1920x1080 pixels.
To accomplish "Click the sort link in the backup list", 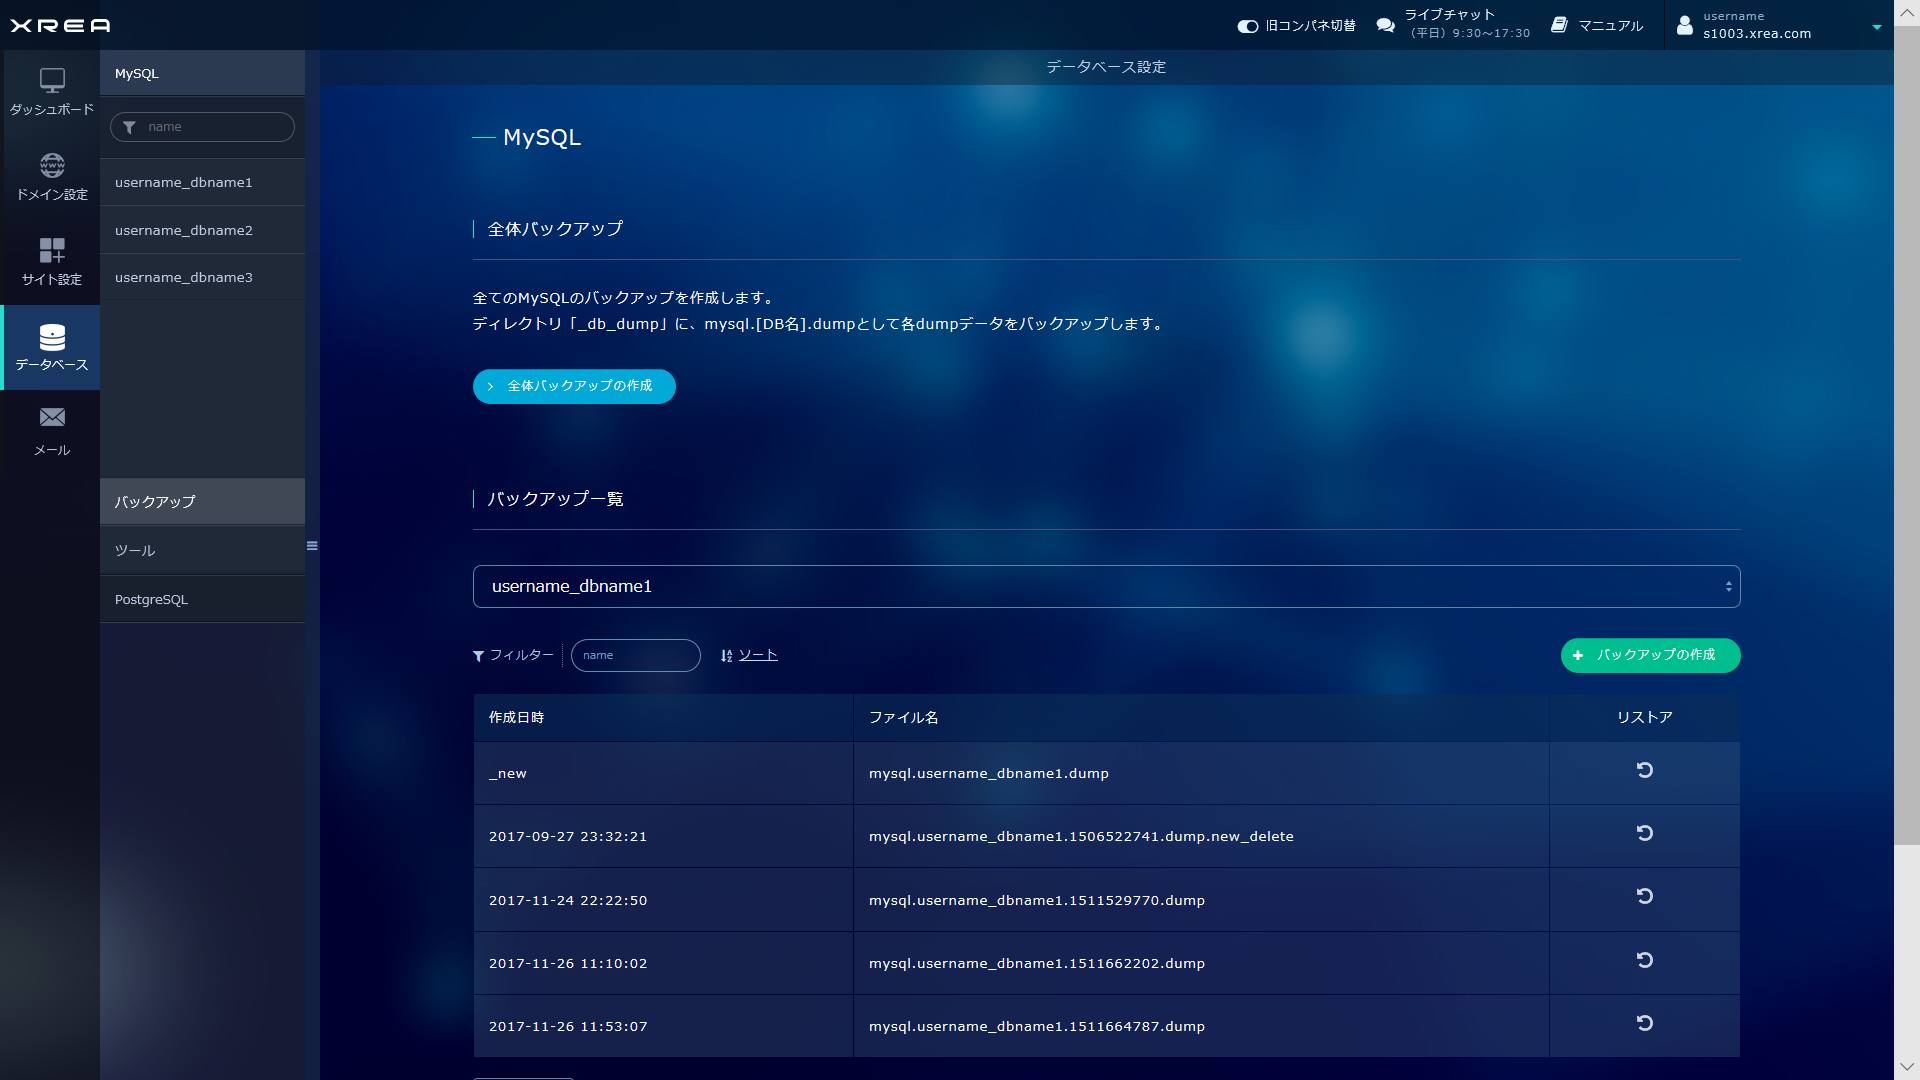I will click(x=757, y=655).
